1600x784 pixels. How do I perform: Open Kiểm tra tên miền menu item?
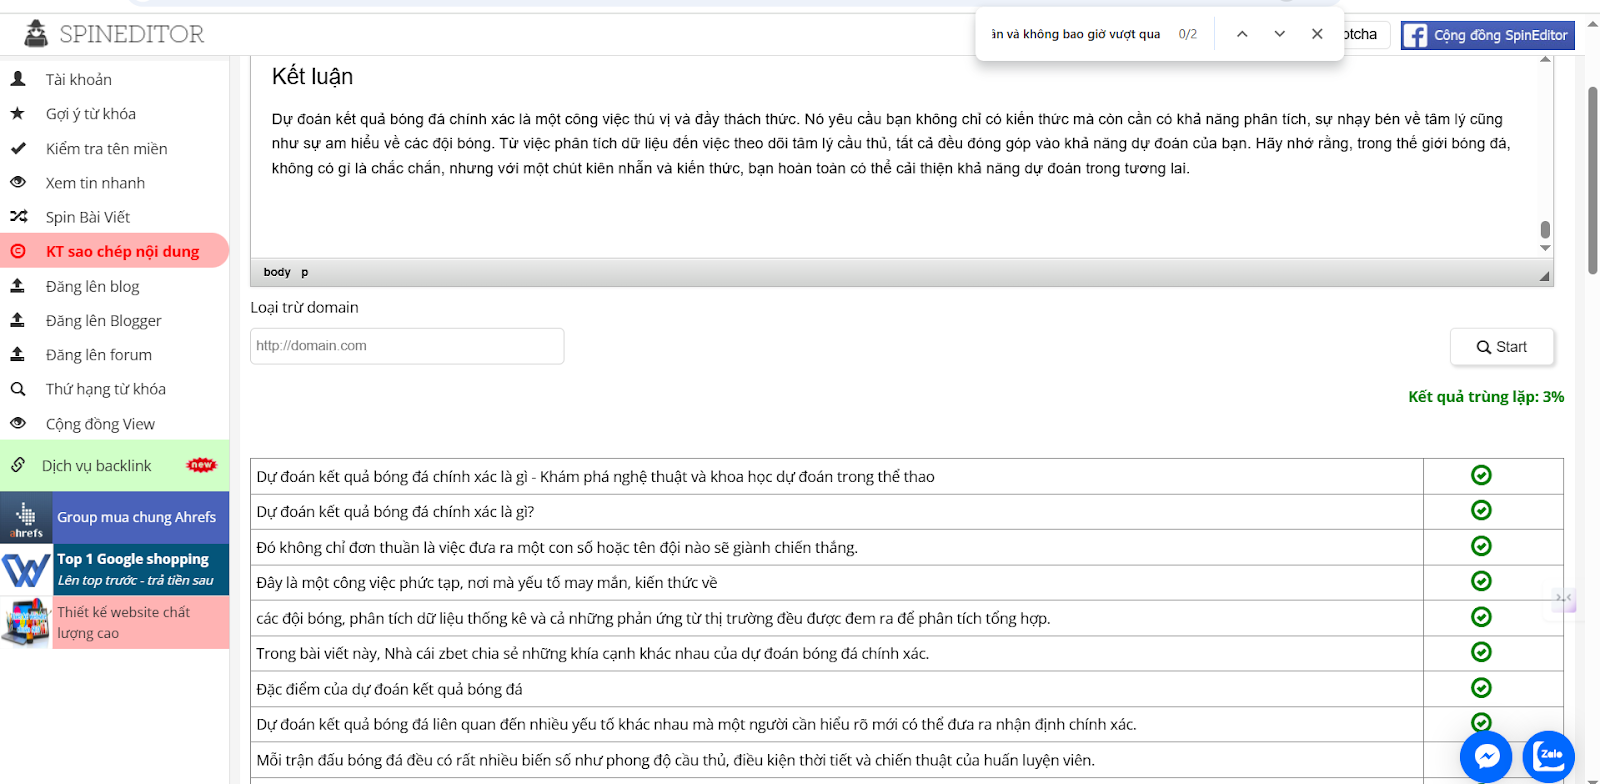[x=106, y=148]
